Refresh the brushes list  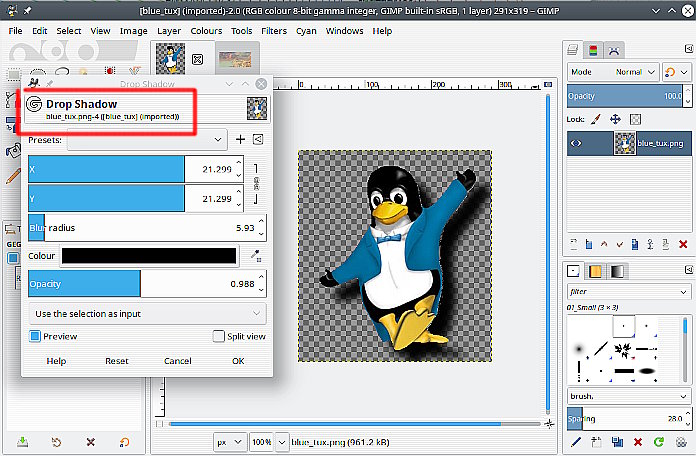point(659,442)
